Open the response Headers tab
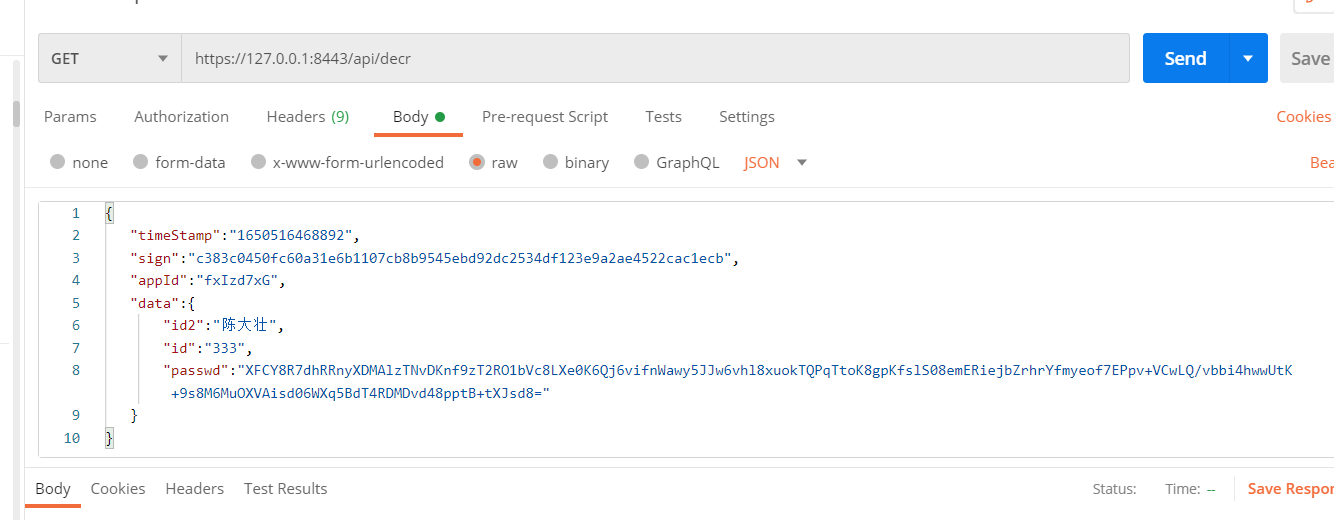Viewport: 1334px width, 520px height. click(195, 489)
